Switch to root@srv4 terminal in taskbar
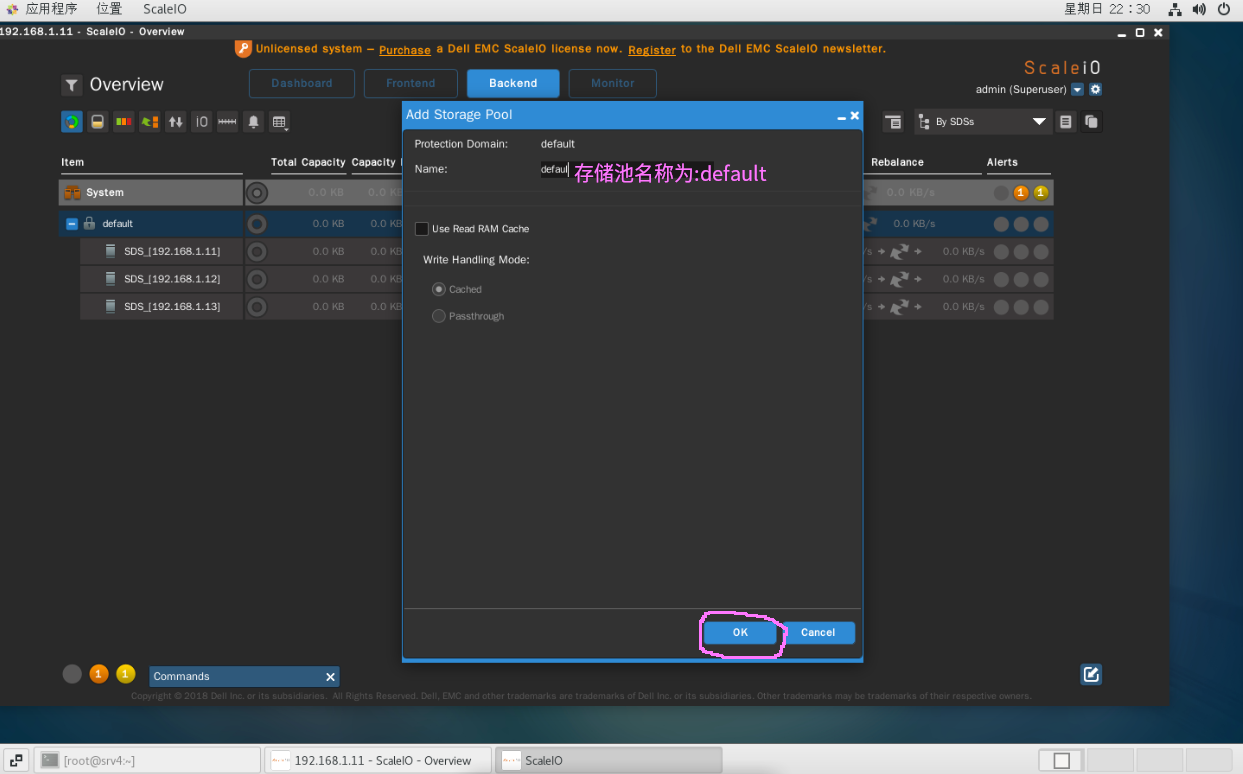This screenshot has width=1243, height=774. coord(147,760)
